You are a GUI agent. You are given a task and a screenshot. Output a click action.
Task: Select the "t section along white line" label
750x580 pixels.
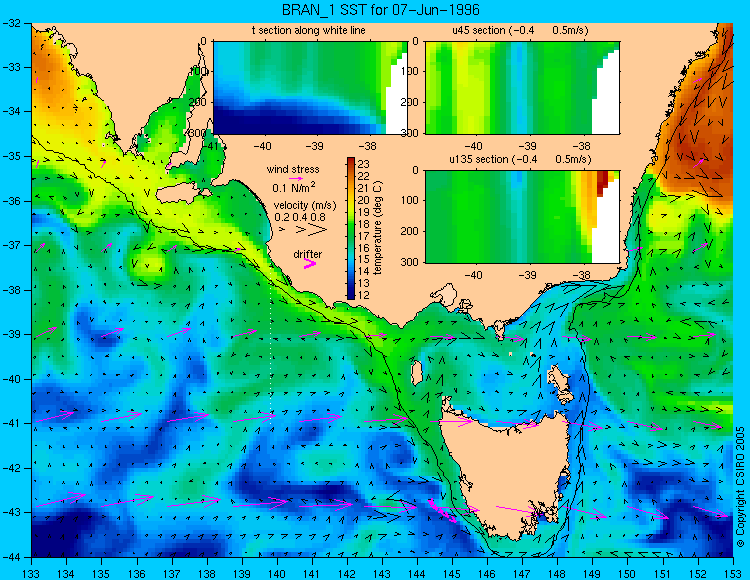[x=309, y=30]
